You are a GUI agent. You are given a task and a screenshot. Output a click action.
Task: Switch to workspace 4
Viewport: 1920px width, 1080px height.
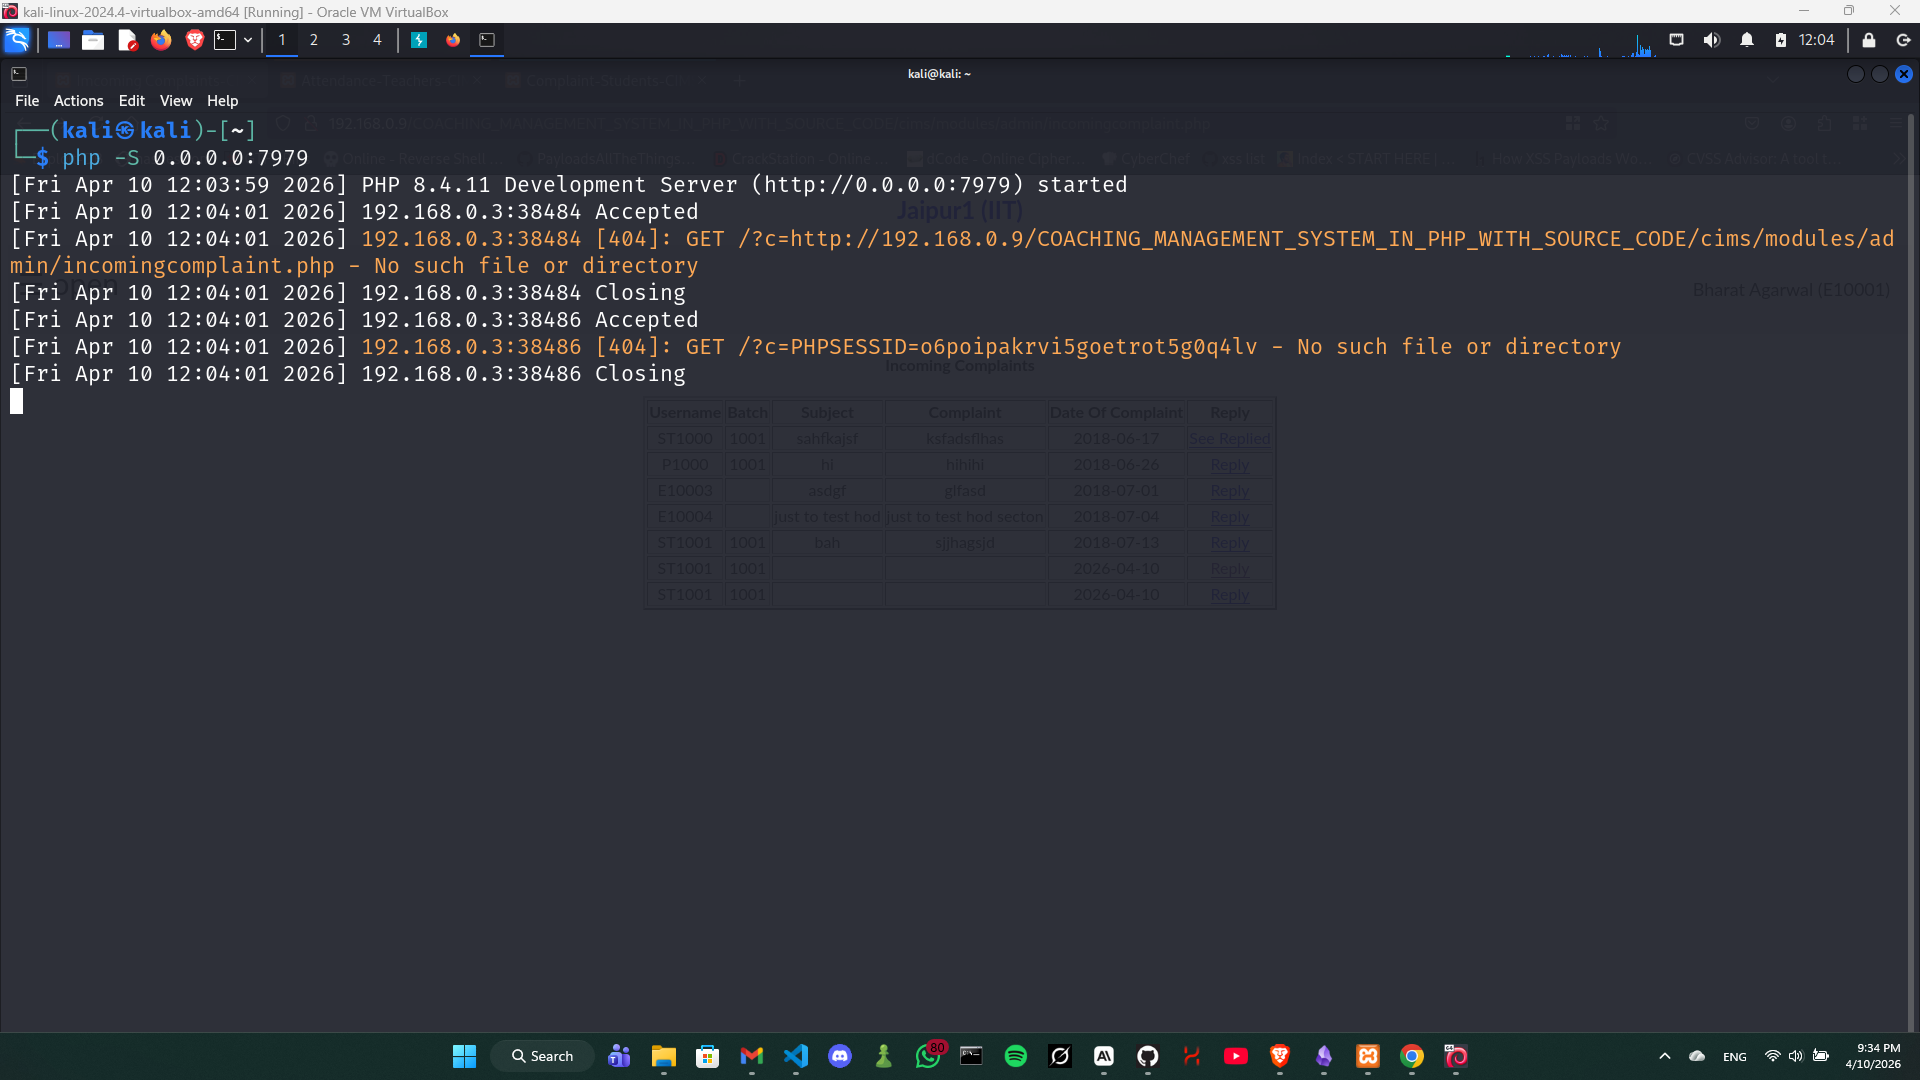coord(378,40)
